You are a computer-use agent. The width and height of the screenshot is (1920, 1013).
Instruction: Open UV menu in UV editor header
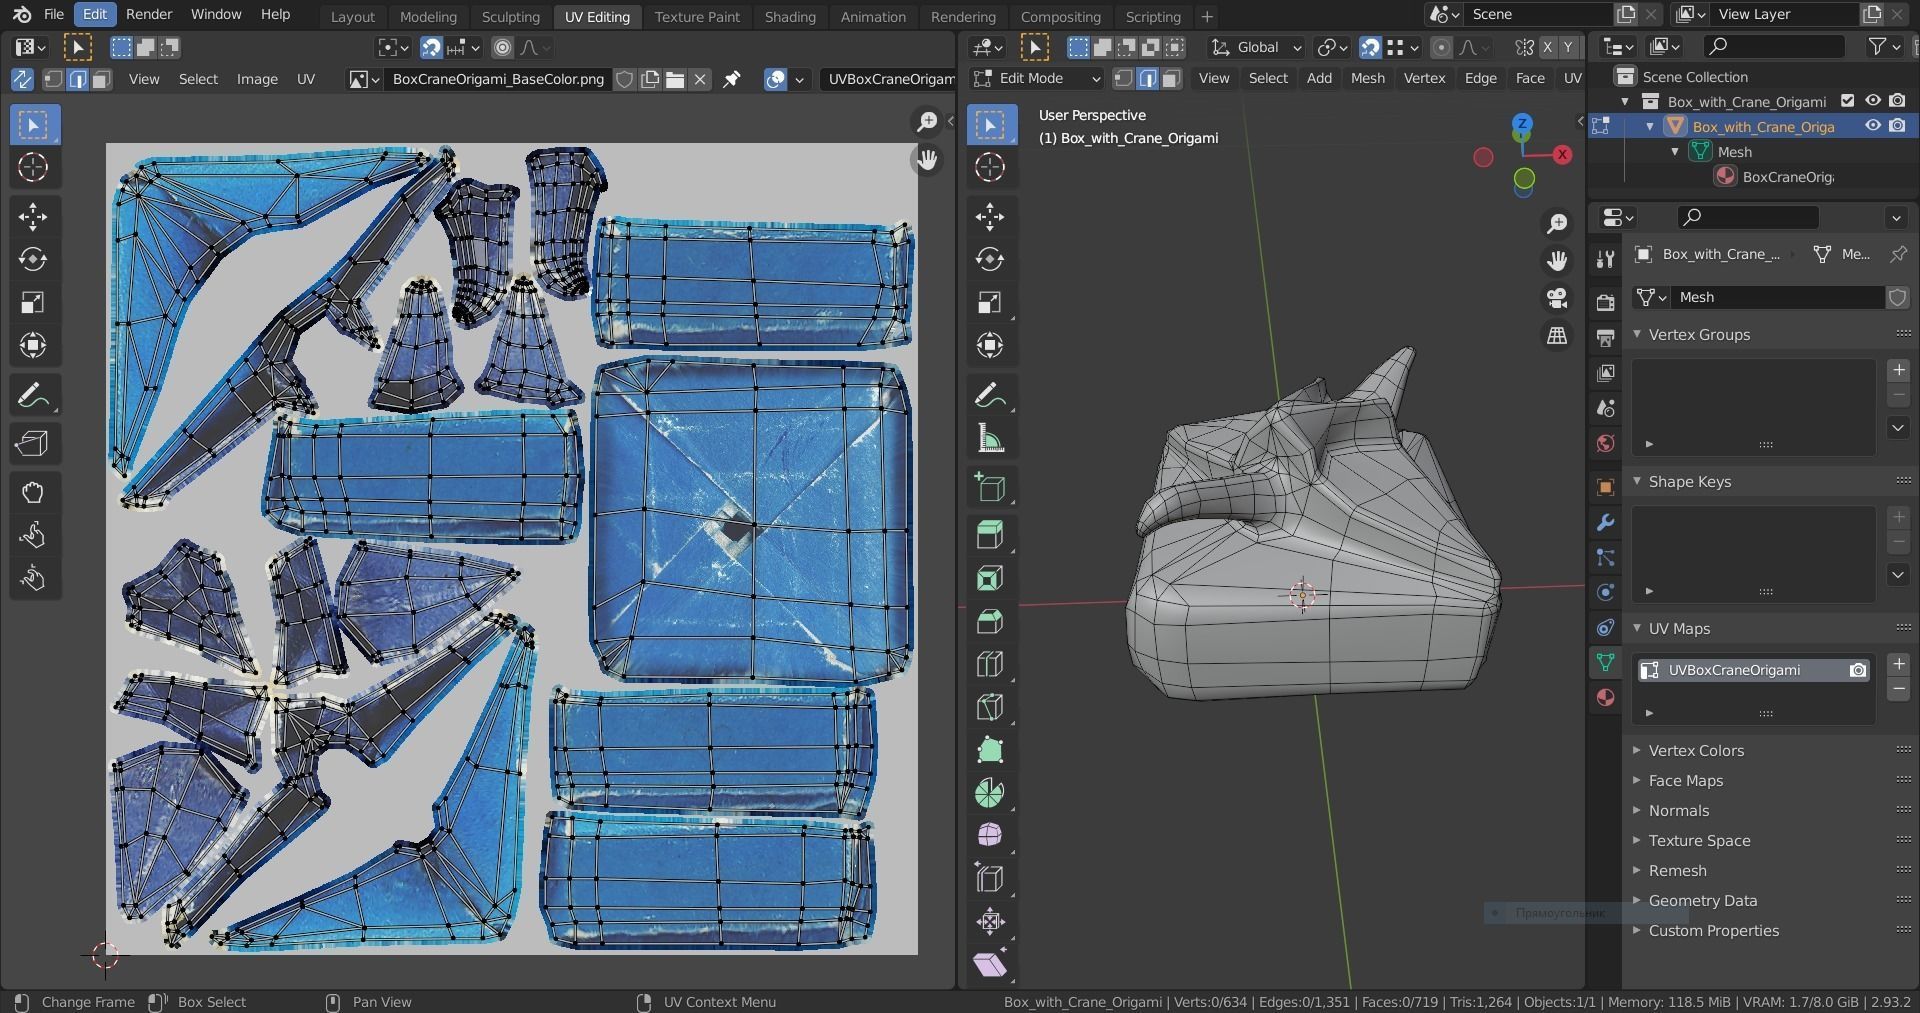coord(306,79)
